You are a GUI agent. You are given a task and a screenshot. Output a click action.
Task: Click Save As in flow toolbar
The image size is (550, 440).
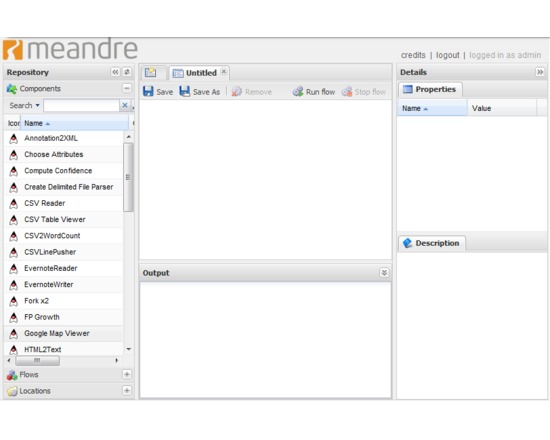200,92
